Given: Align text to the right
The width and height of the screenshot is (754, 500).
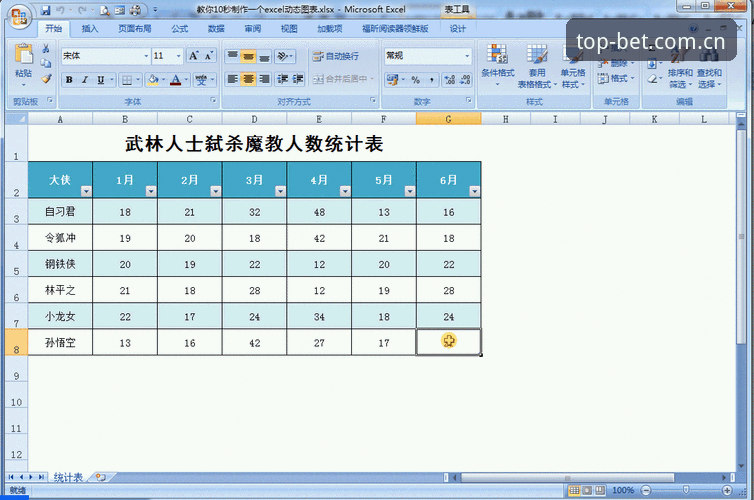Looking at the screenshot, I should tap(264, 79).
